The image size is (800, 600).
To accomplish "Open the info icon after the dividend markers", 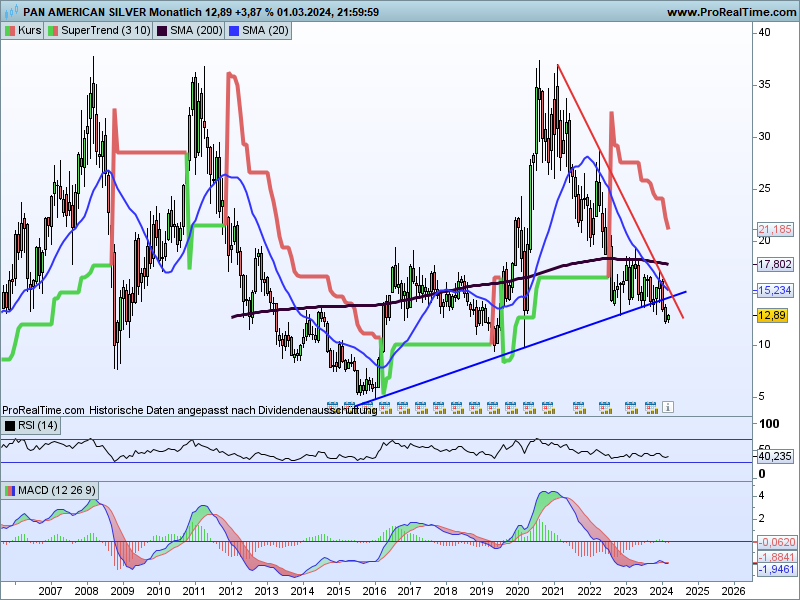I will tap(668, 407).
